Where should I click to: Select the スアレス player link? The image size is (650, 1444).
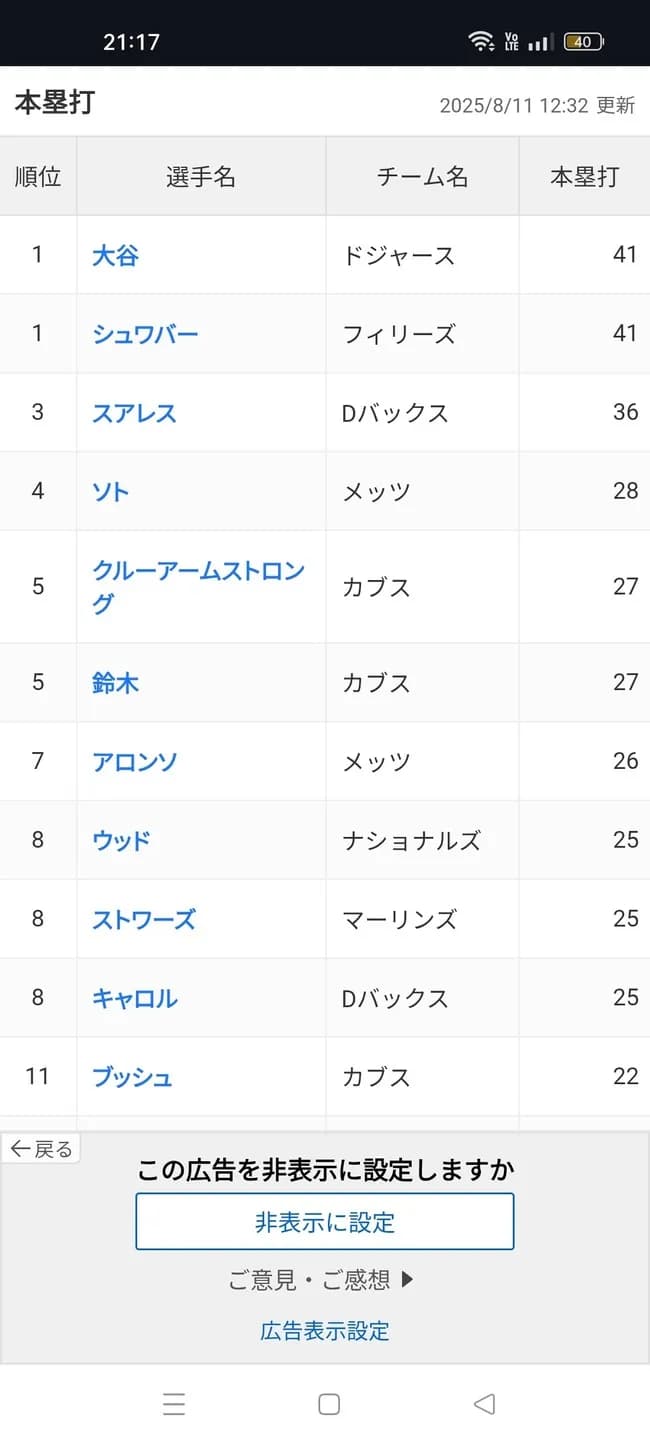[x=133, y=413]
